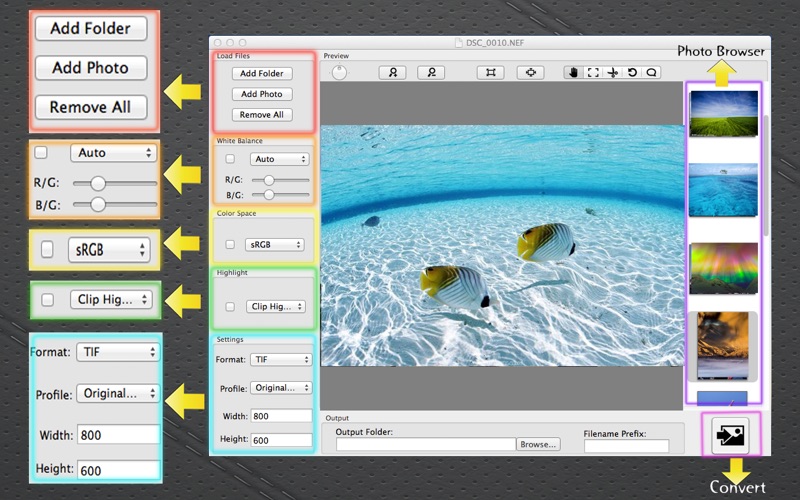This screenshot has width=800, height=500.
Task: Select the aurora thumbnail in the photo browser
Action: 723,268
